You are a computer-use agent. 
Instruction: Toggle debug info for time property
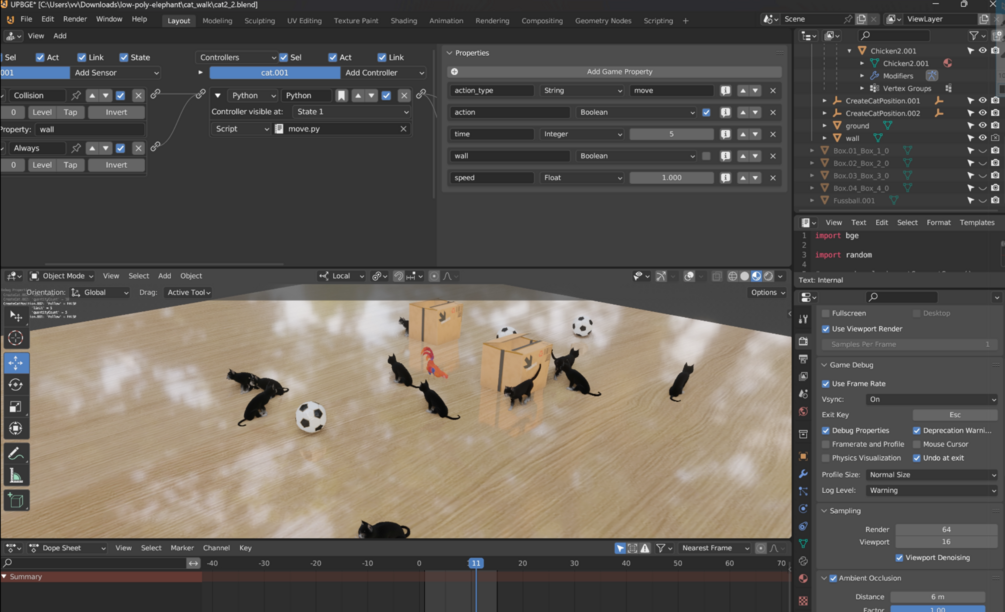pyautogui.click(x=725, y=134)
